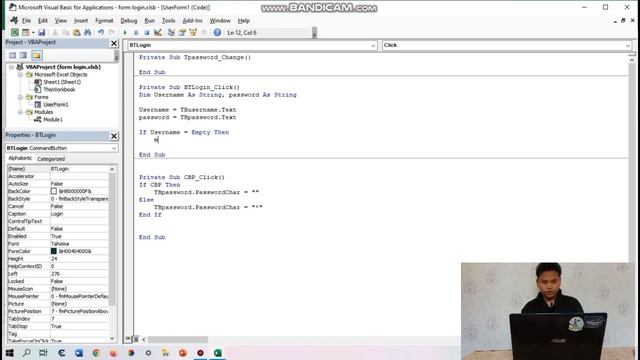Click the Paste toolbar icon
Image resolution: width=640 pixels, height=360 pixels.
pyautogui.click(x=77, y=33)
